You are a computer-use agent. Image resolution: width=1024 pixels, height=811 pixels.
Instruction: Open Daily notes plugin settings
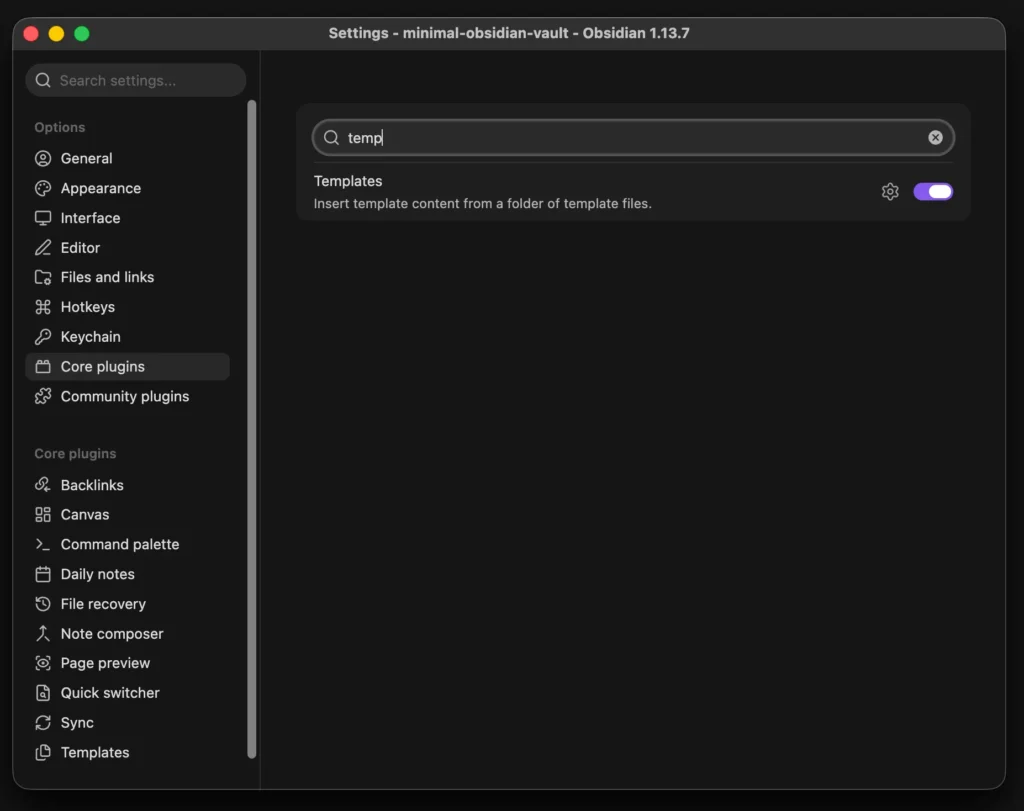point(127,574)
